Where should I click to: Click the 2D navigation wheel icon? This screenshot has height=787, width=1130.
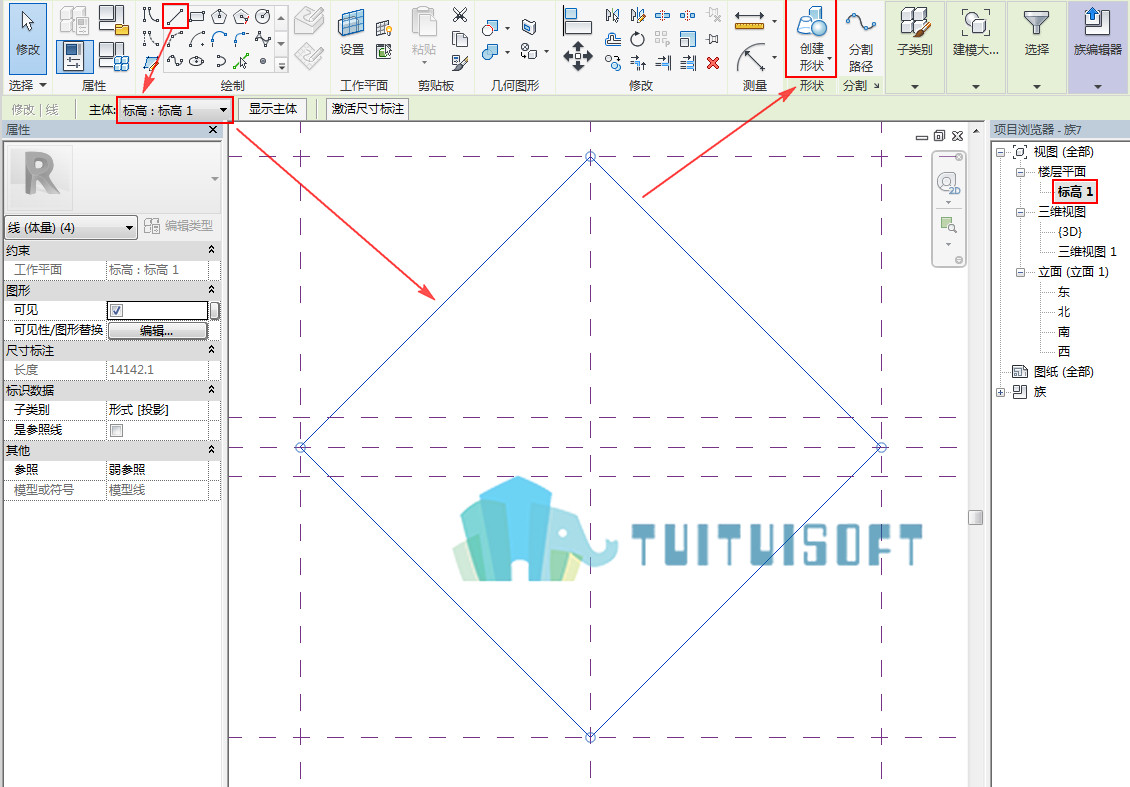(948, 184)
